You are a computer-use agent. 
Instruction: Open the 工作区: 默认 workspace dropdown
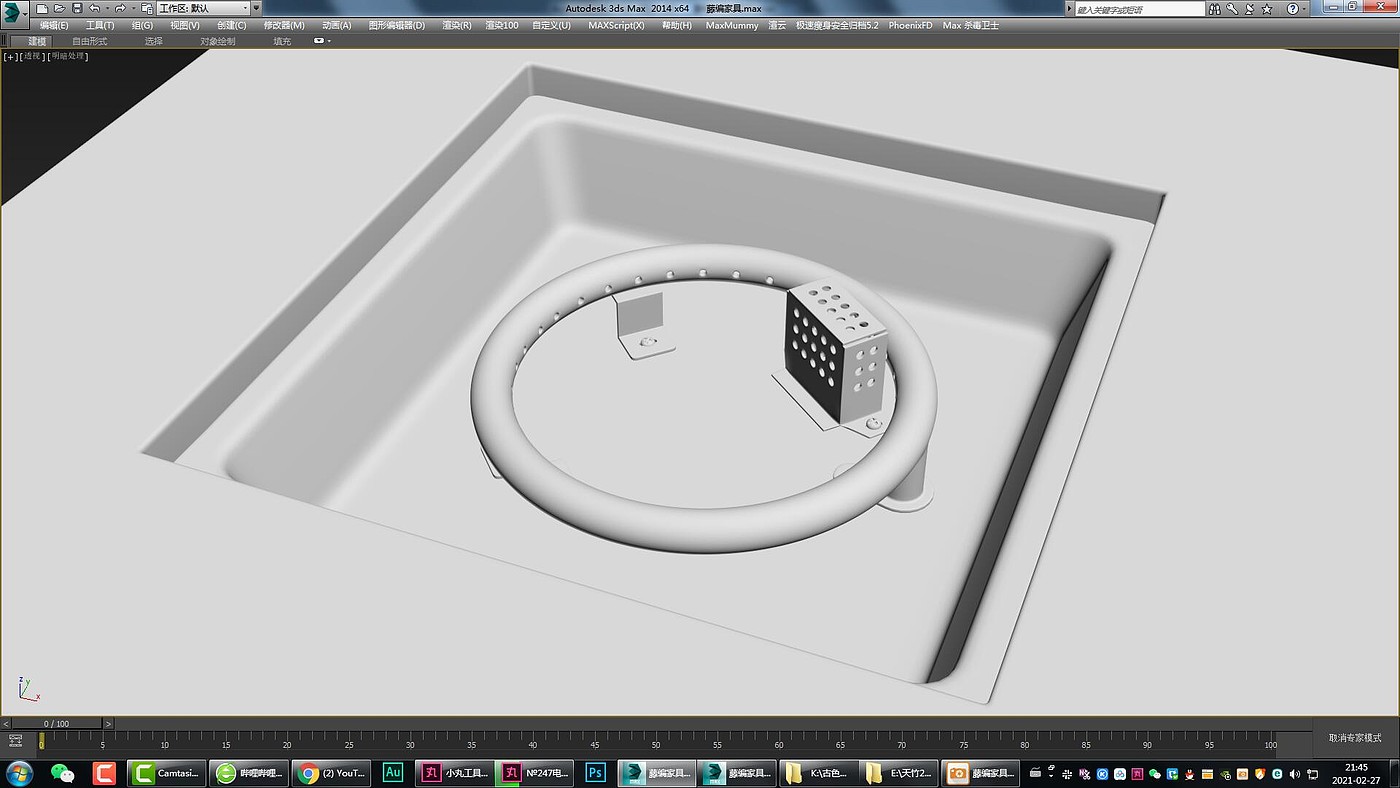[x=202, y=8]
